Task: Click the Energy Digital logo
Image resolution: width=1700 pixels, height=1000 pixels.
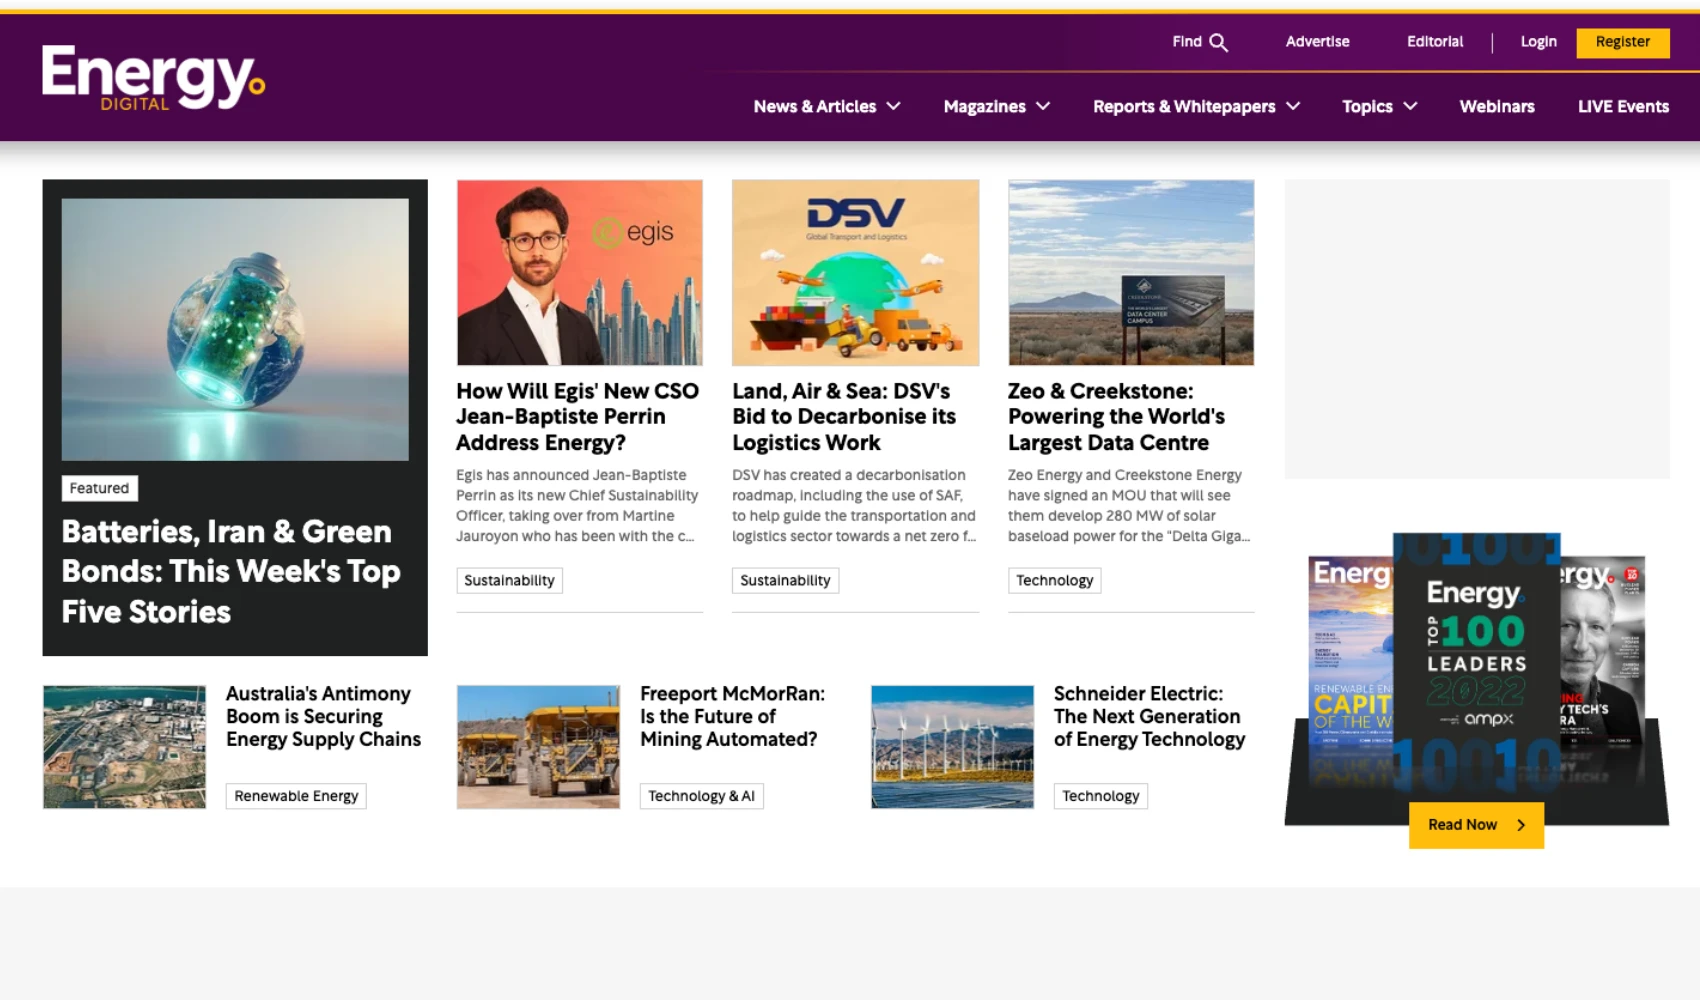Action: 152,78
